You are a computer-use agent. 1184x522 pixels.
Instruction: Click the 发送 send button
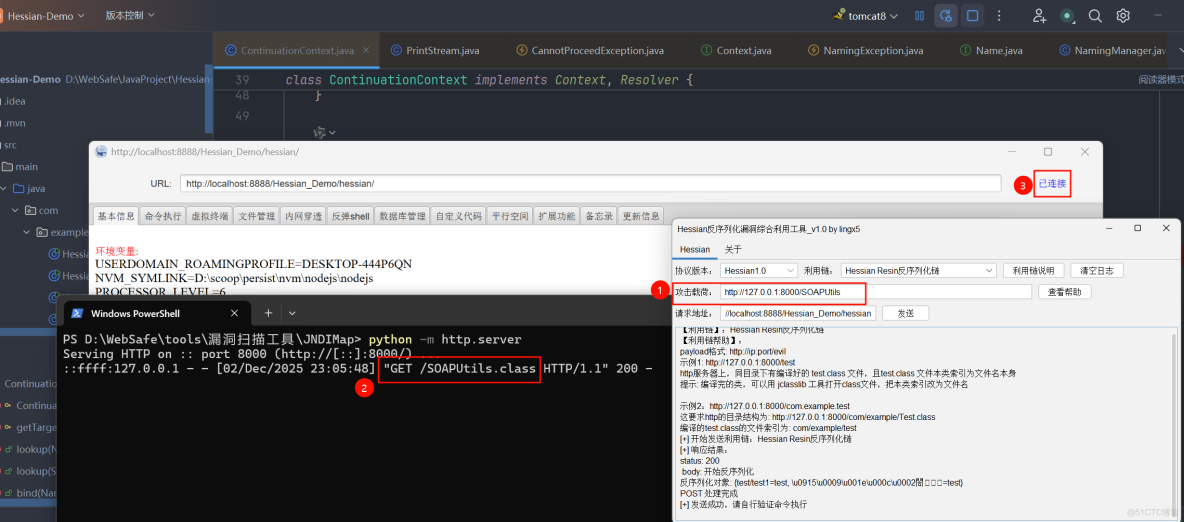coord(905,313)
